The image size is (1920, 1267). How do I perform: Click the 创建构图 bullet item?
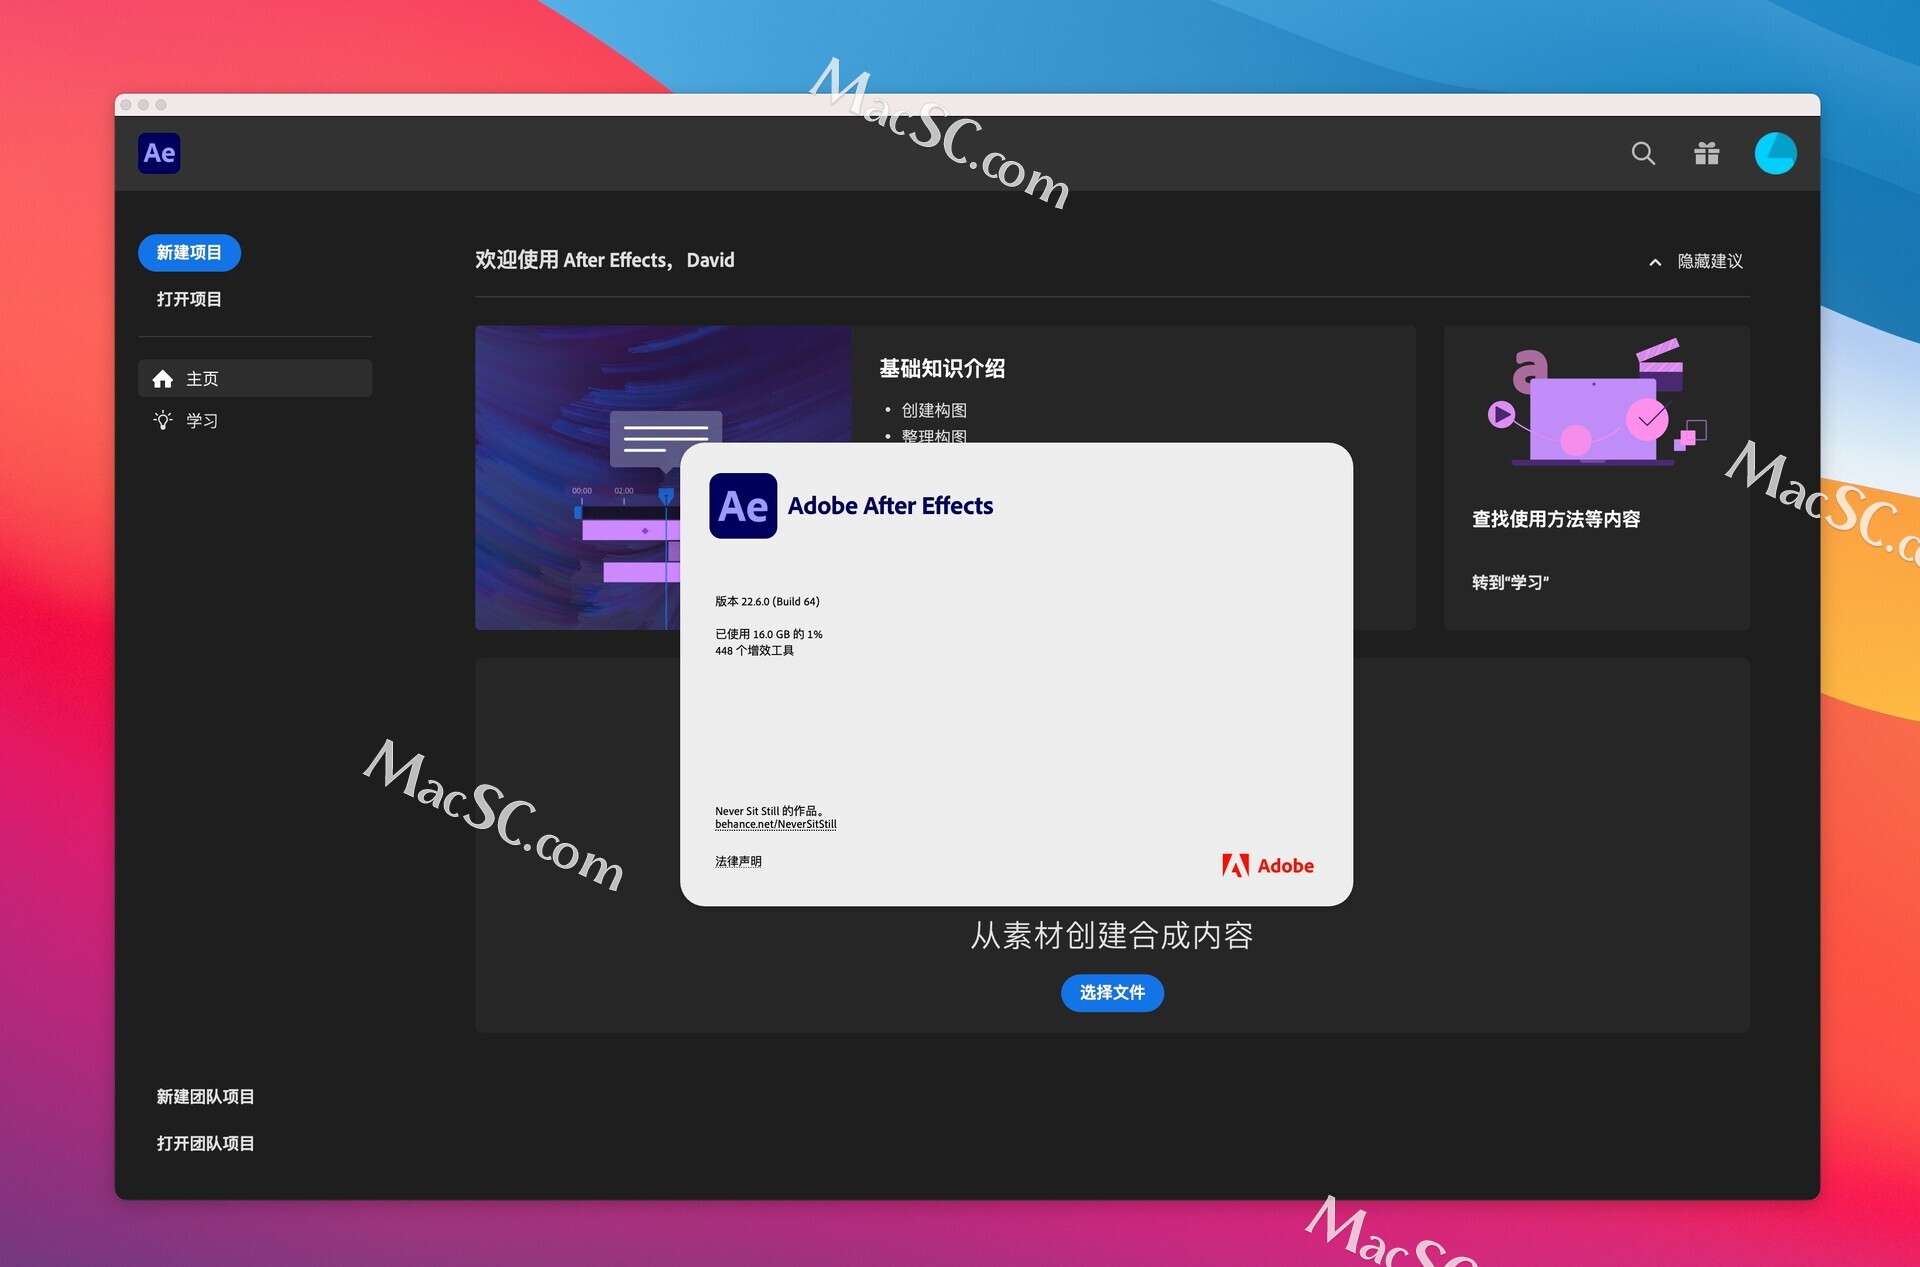(934, 410)
